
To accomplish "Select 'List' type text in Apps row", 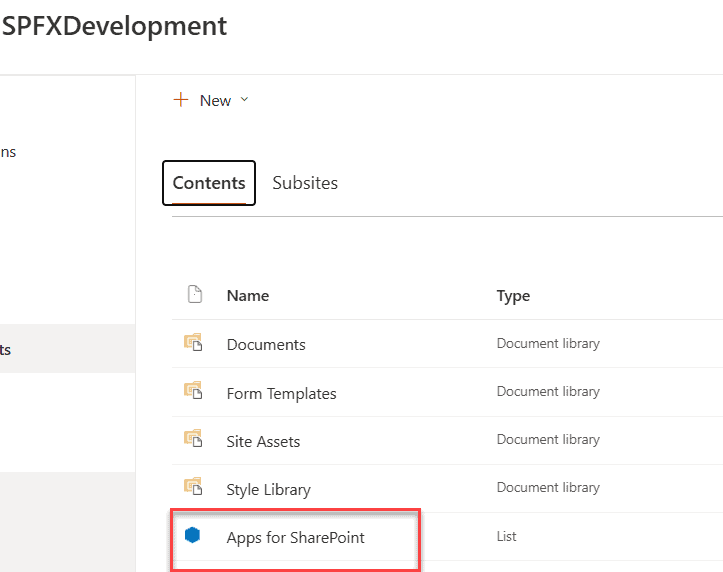I will pos(506,537).
